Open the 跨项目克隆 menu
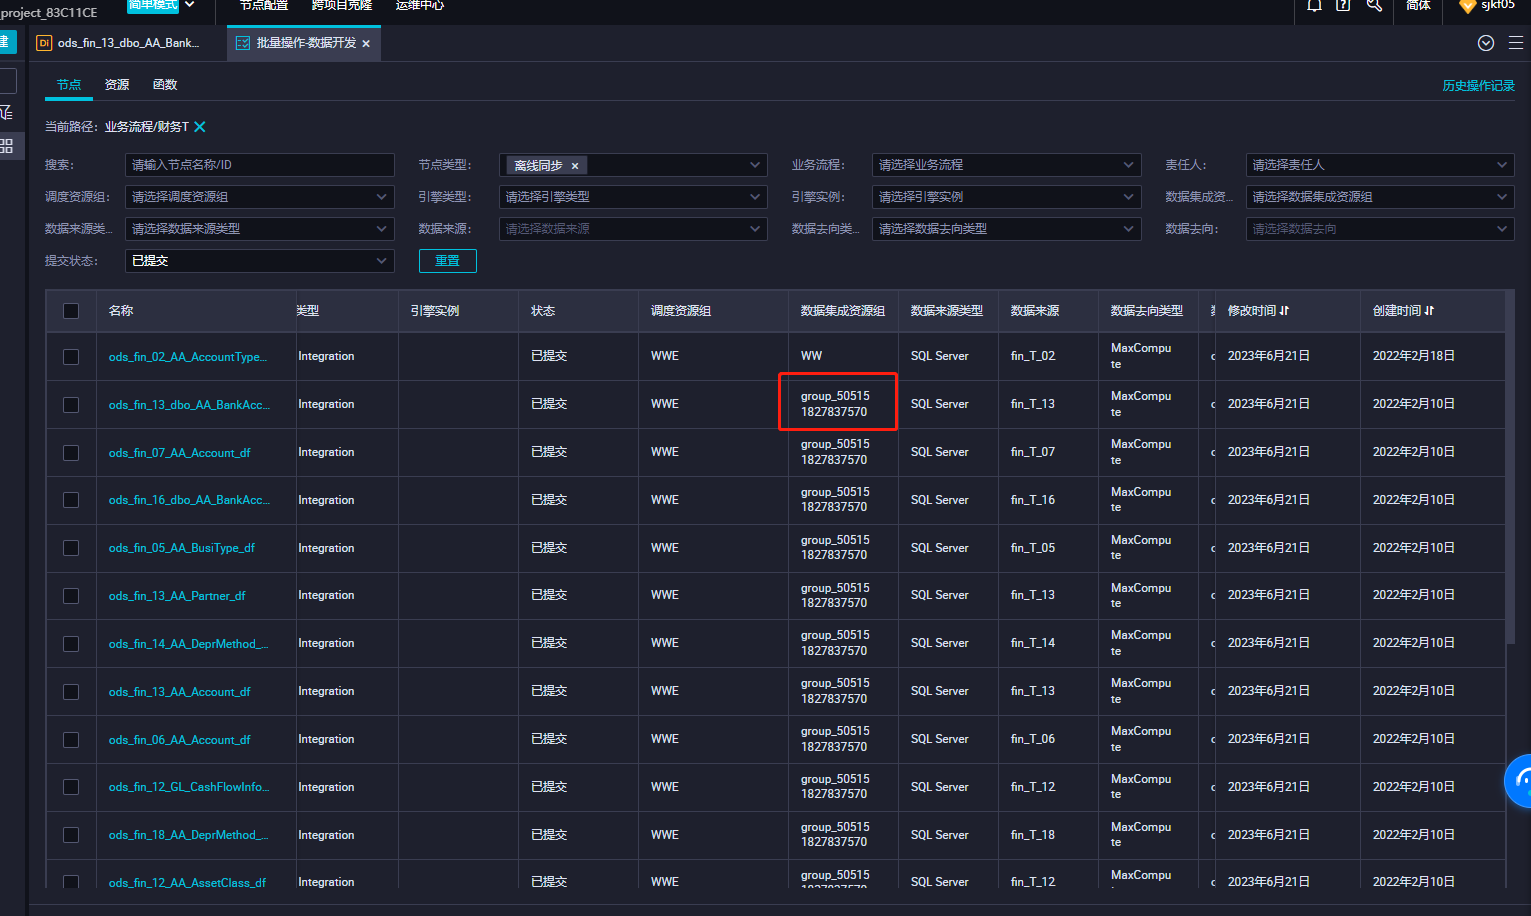This screenshot has height=916, width=1531. [x=342, y=5]
